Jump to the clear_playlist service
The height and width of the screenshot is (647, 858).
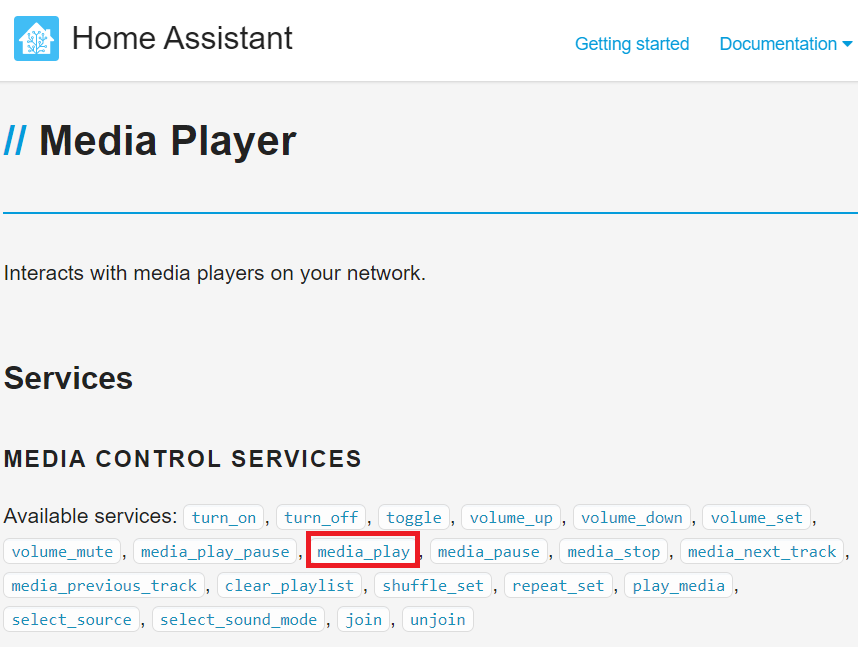tap(289, 585)
